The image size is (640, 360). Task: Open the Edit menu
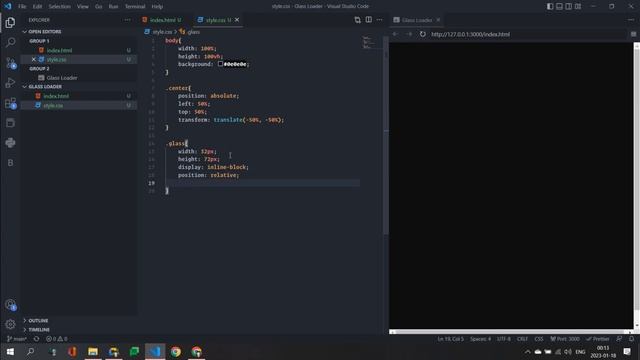coord(37,7)
